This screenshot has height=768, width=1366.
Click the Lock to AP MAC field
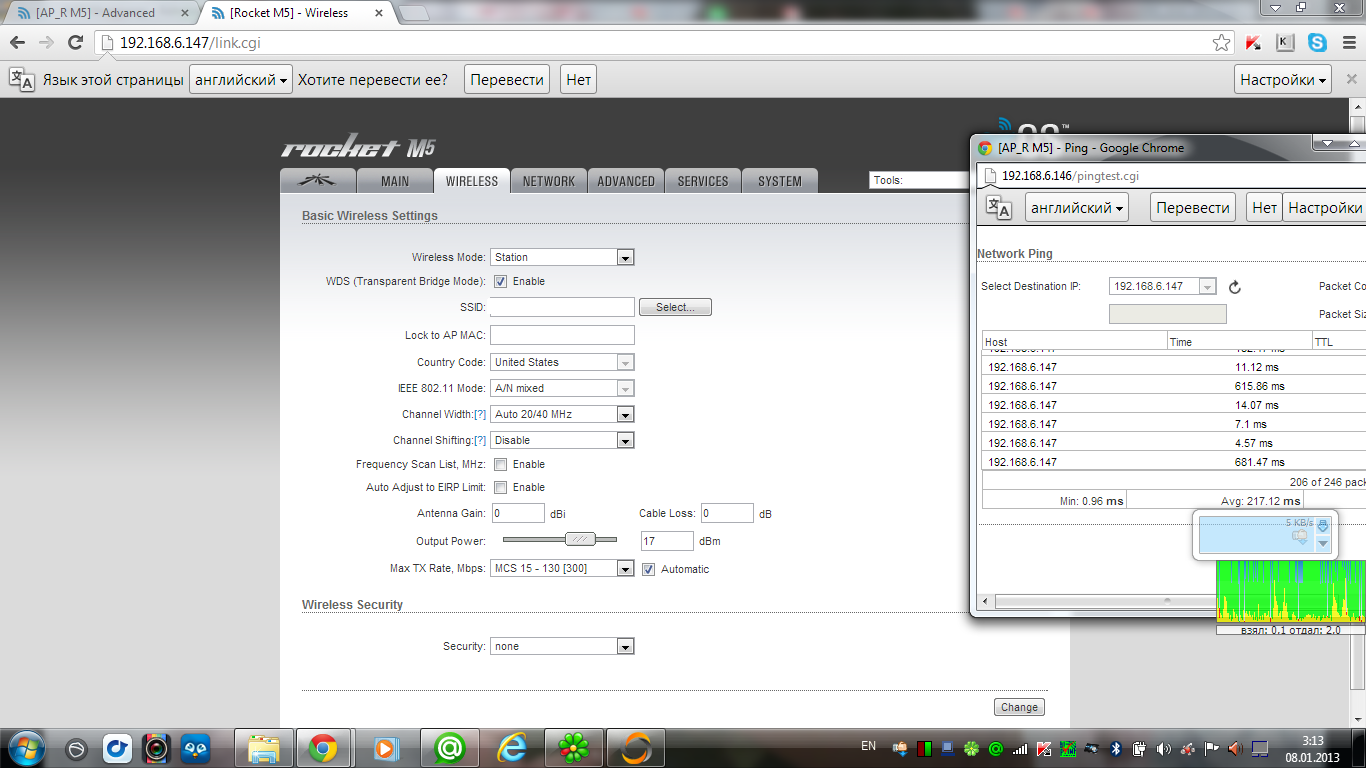pyautogui.click(x=562, y=335)
